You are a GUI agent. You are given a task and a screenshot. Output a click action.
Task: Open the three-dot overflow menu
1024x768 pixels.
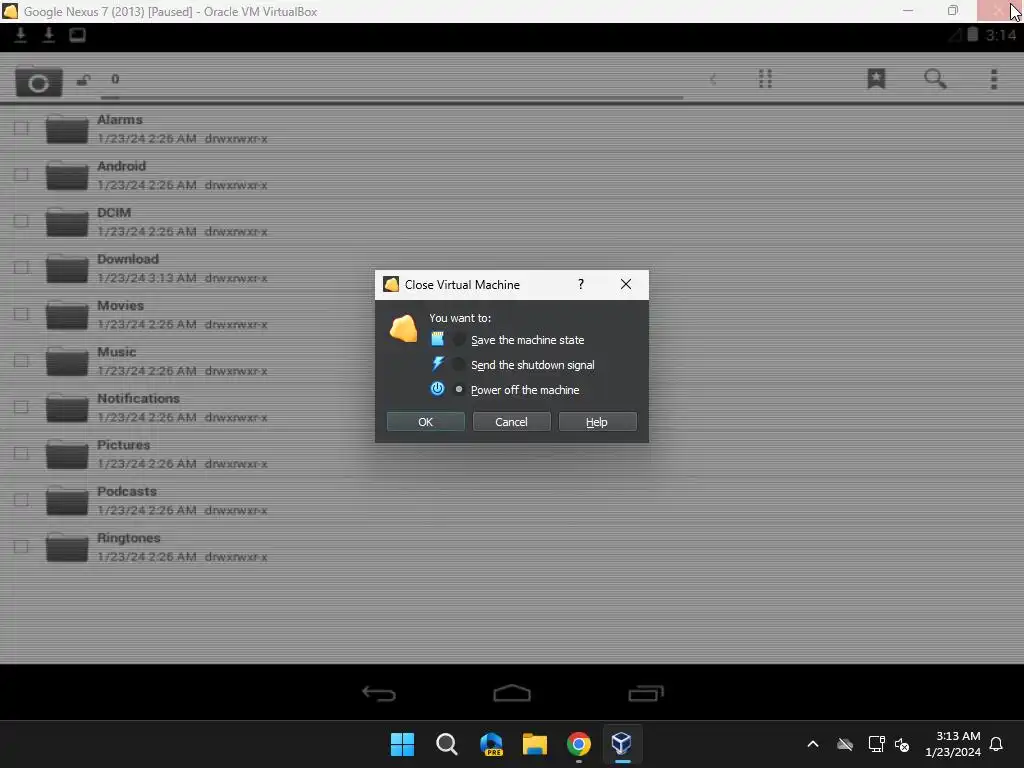click(994, 79)
